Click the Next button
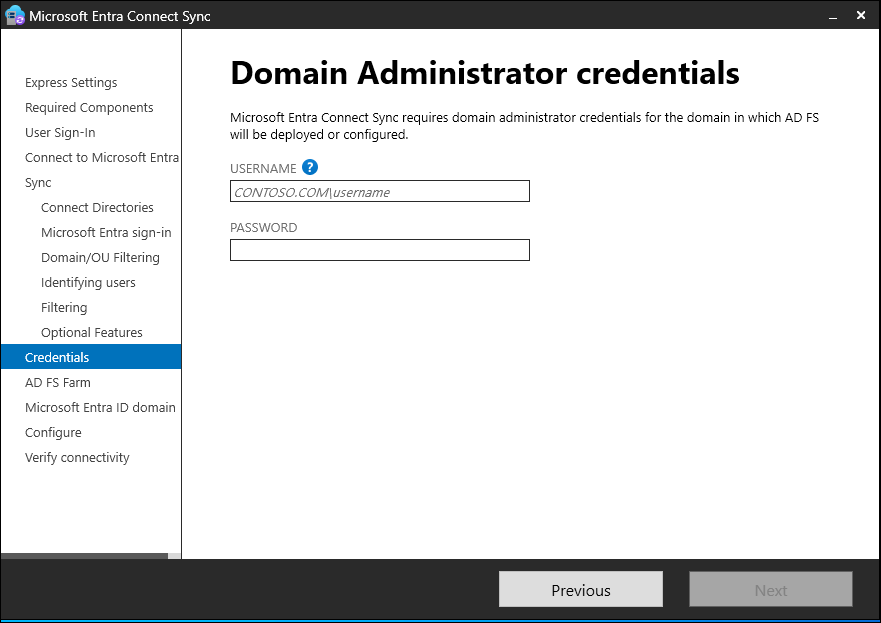Viewport: 881px width, 623px height. tap(770, 590)
